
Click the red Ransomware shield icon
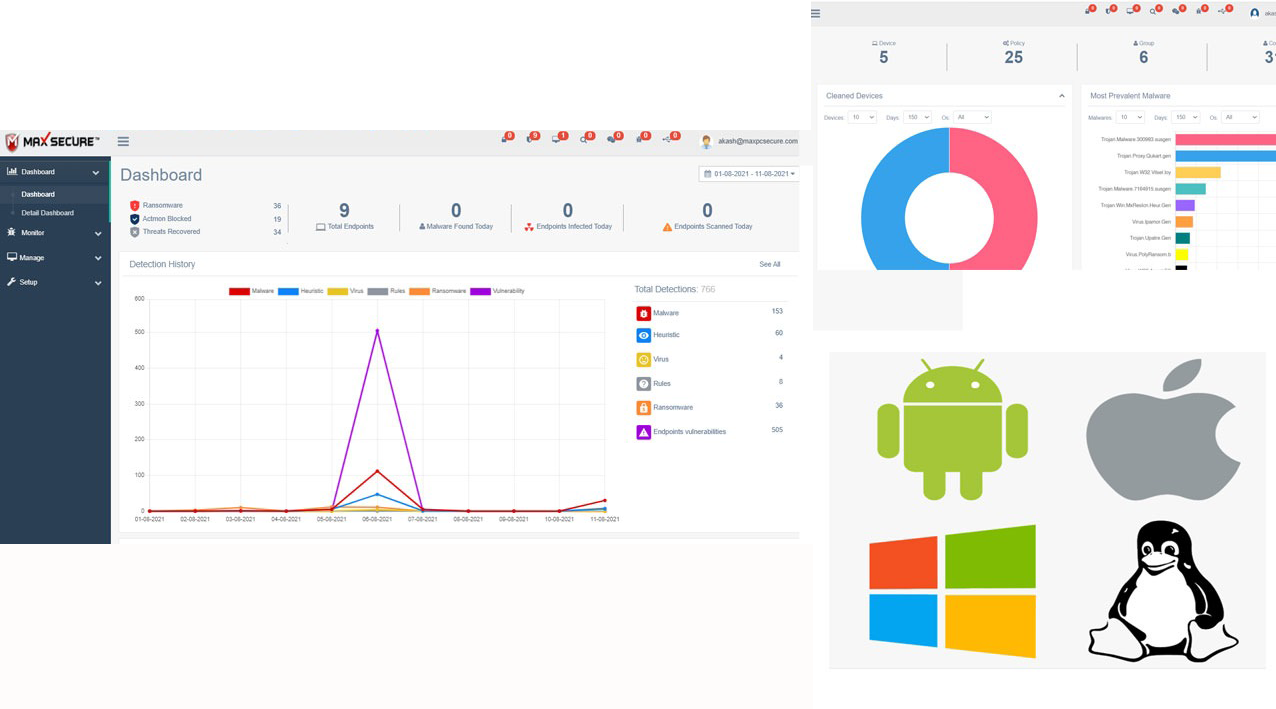coord(135,206)
